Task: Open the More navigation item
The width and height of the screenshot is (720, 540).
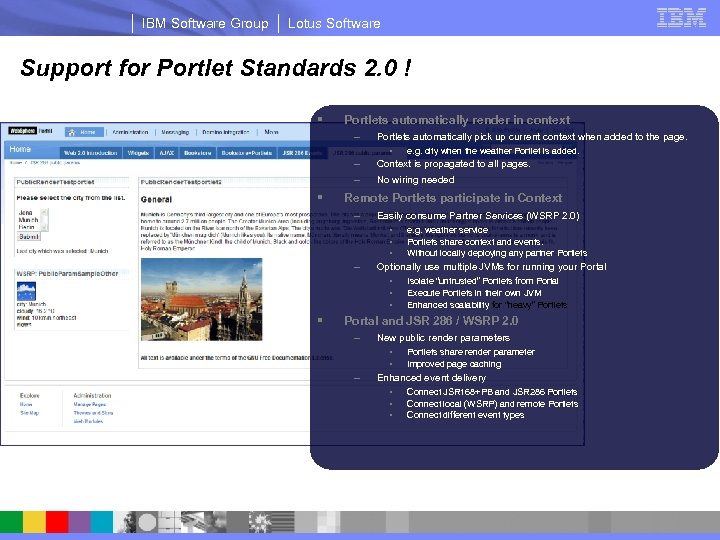Action: tap(271, 132)
